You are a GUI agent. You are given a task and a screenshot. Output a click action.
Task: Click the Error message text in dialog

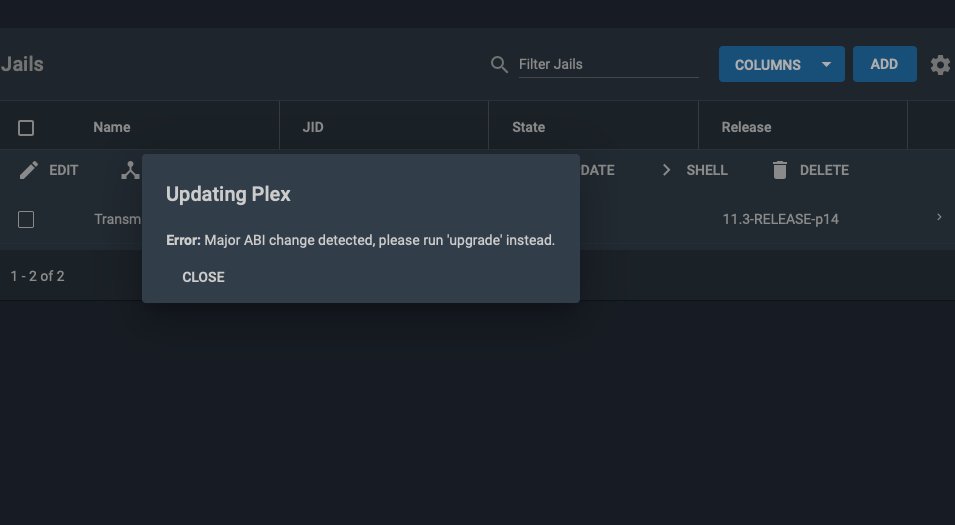coord(361,240)
